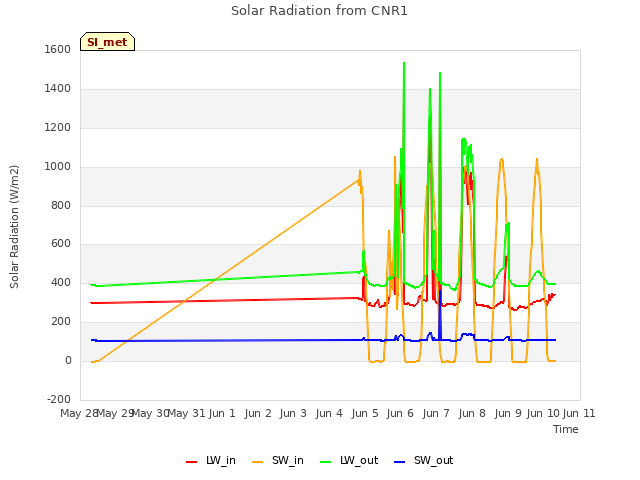640x480 pixels.
Task: Click the blue SW_out legend color marker
Action: click(x=400, y=462)
